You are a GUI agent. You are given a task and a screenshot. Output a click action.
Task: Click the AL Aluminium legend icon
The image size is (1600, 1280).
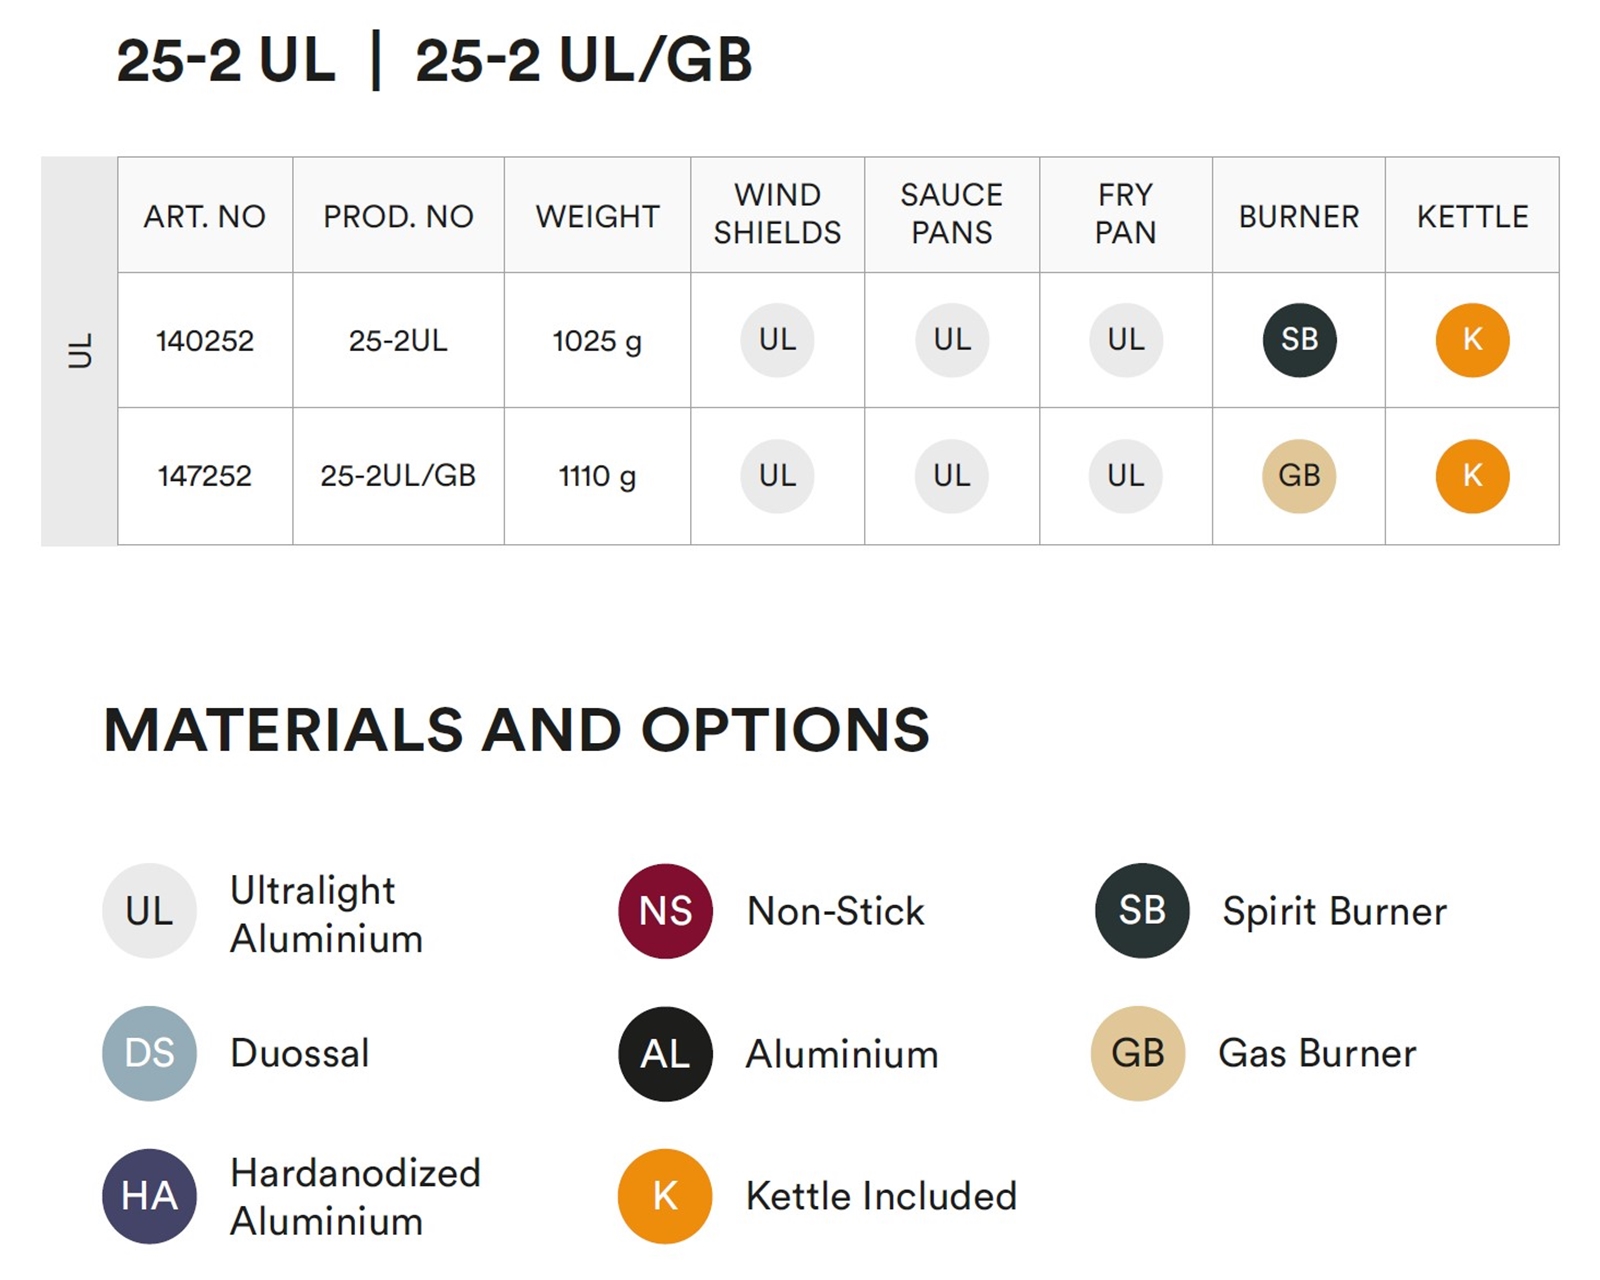[x=665, y=1053]
